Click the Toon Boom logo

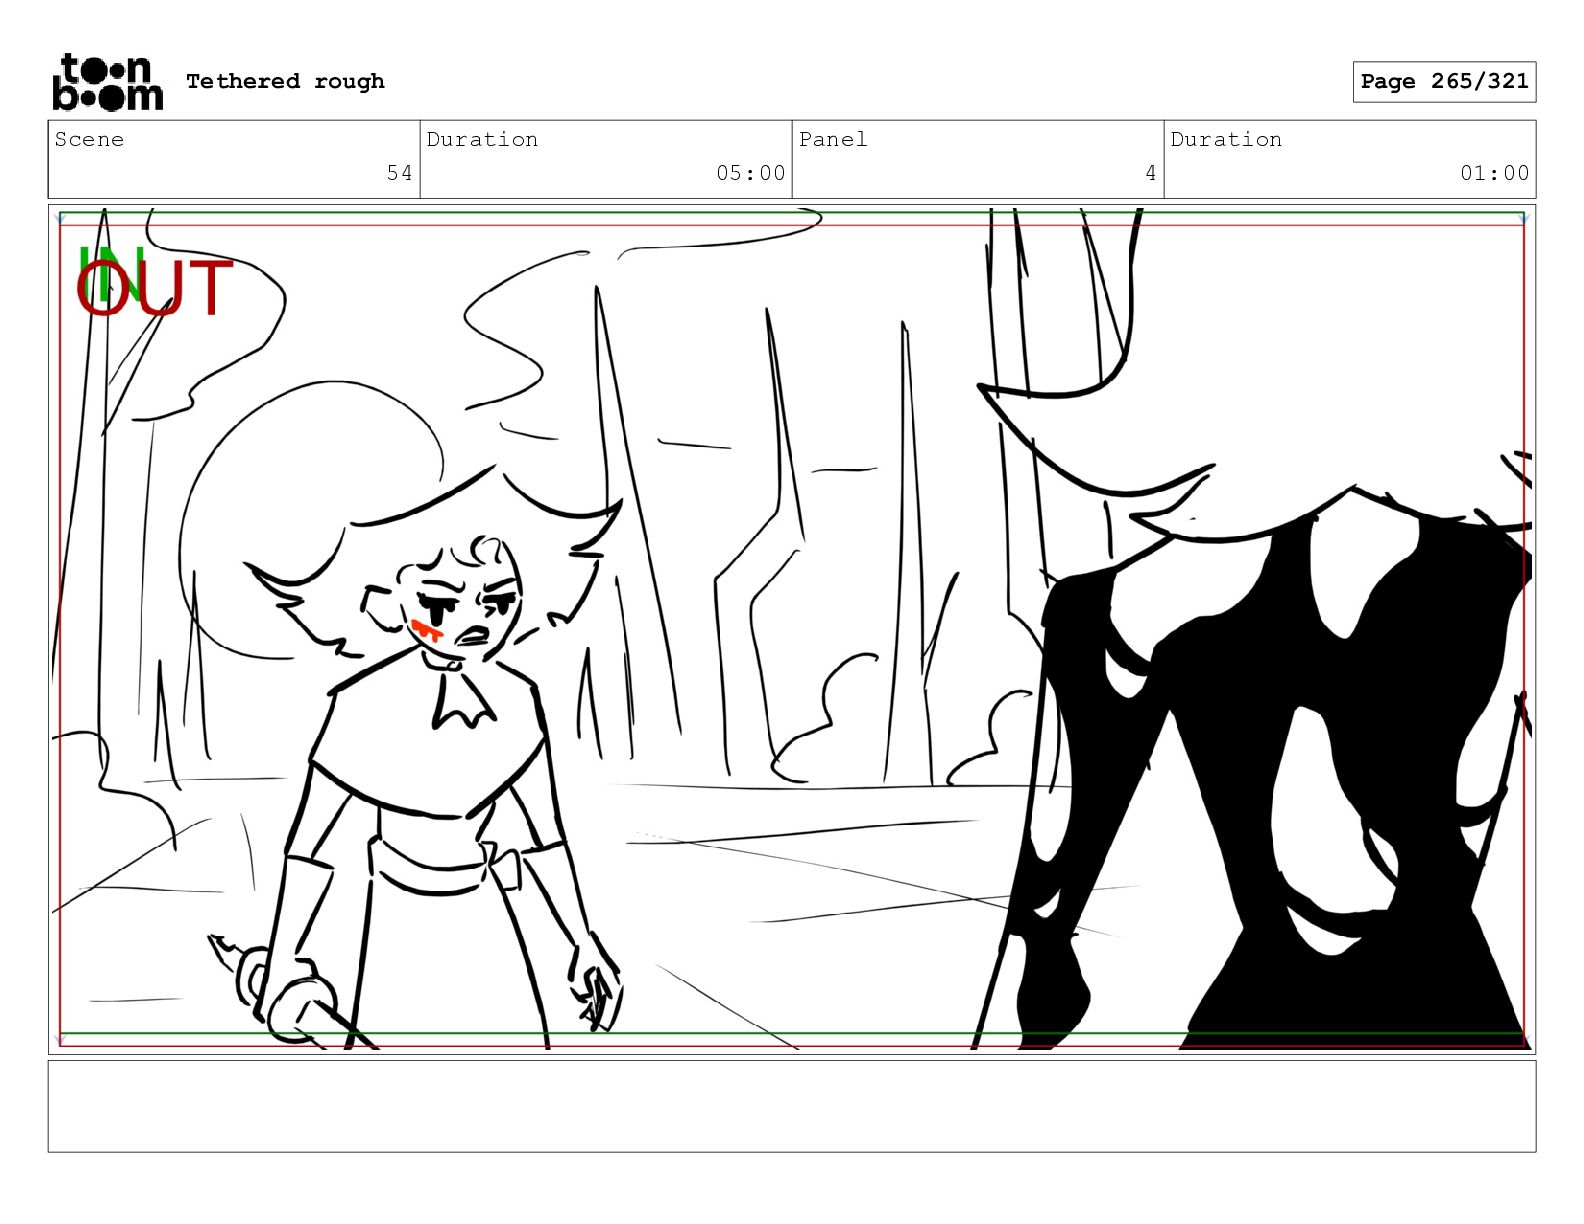pyautogui.click(x=107, y=82)
